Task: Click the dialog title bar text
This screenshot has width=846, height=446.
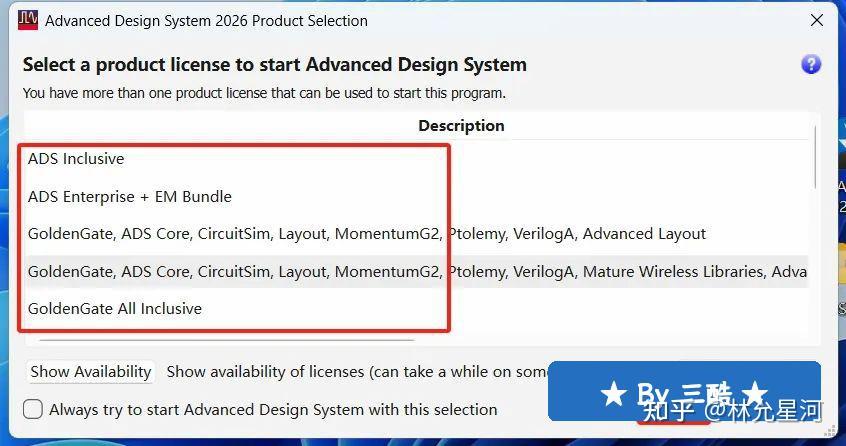Action: pyautogui.click(x=206, y=20)
